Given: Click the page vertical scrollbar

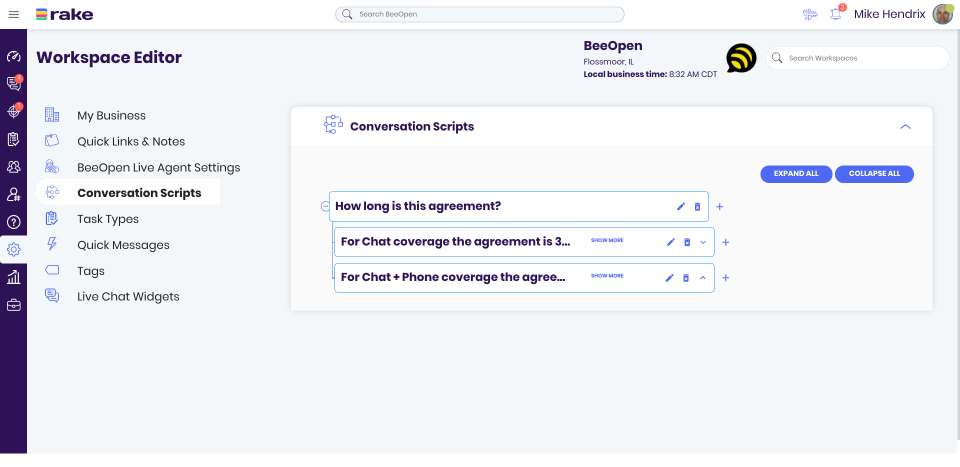Looking at the screenshot, I should coord(958,233).
